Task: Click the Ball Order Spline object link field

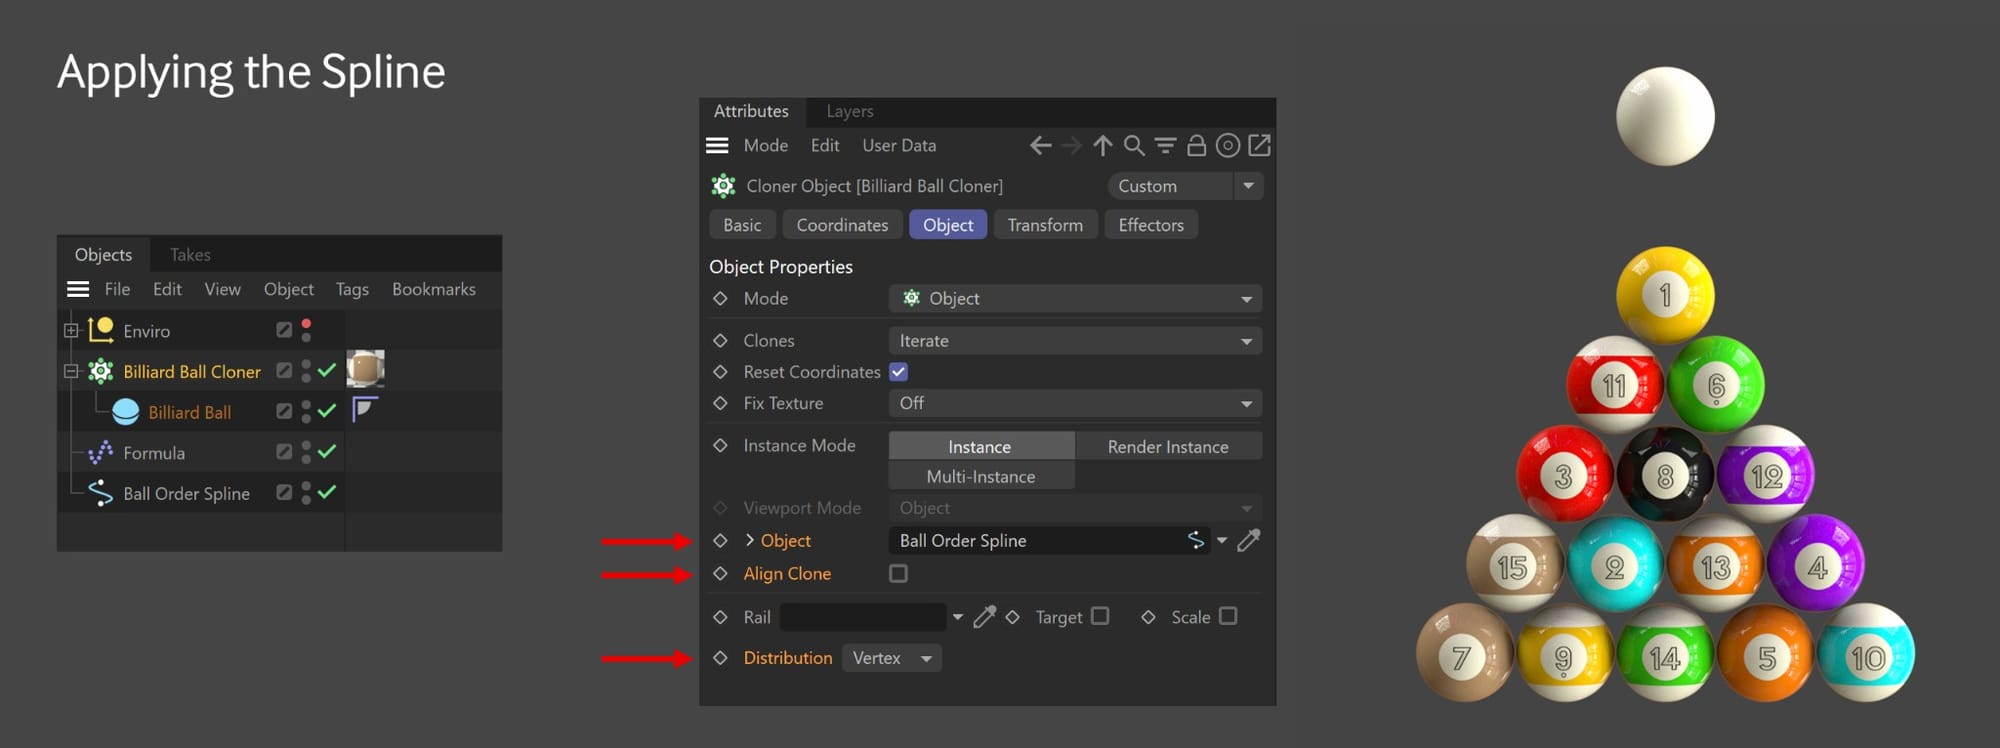Action: (1049, 541)
